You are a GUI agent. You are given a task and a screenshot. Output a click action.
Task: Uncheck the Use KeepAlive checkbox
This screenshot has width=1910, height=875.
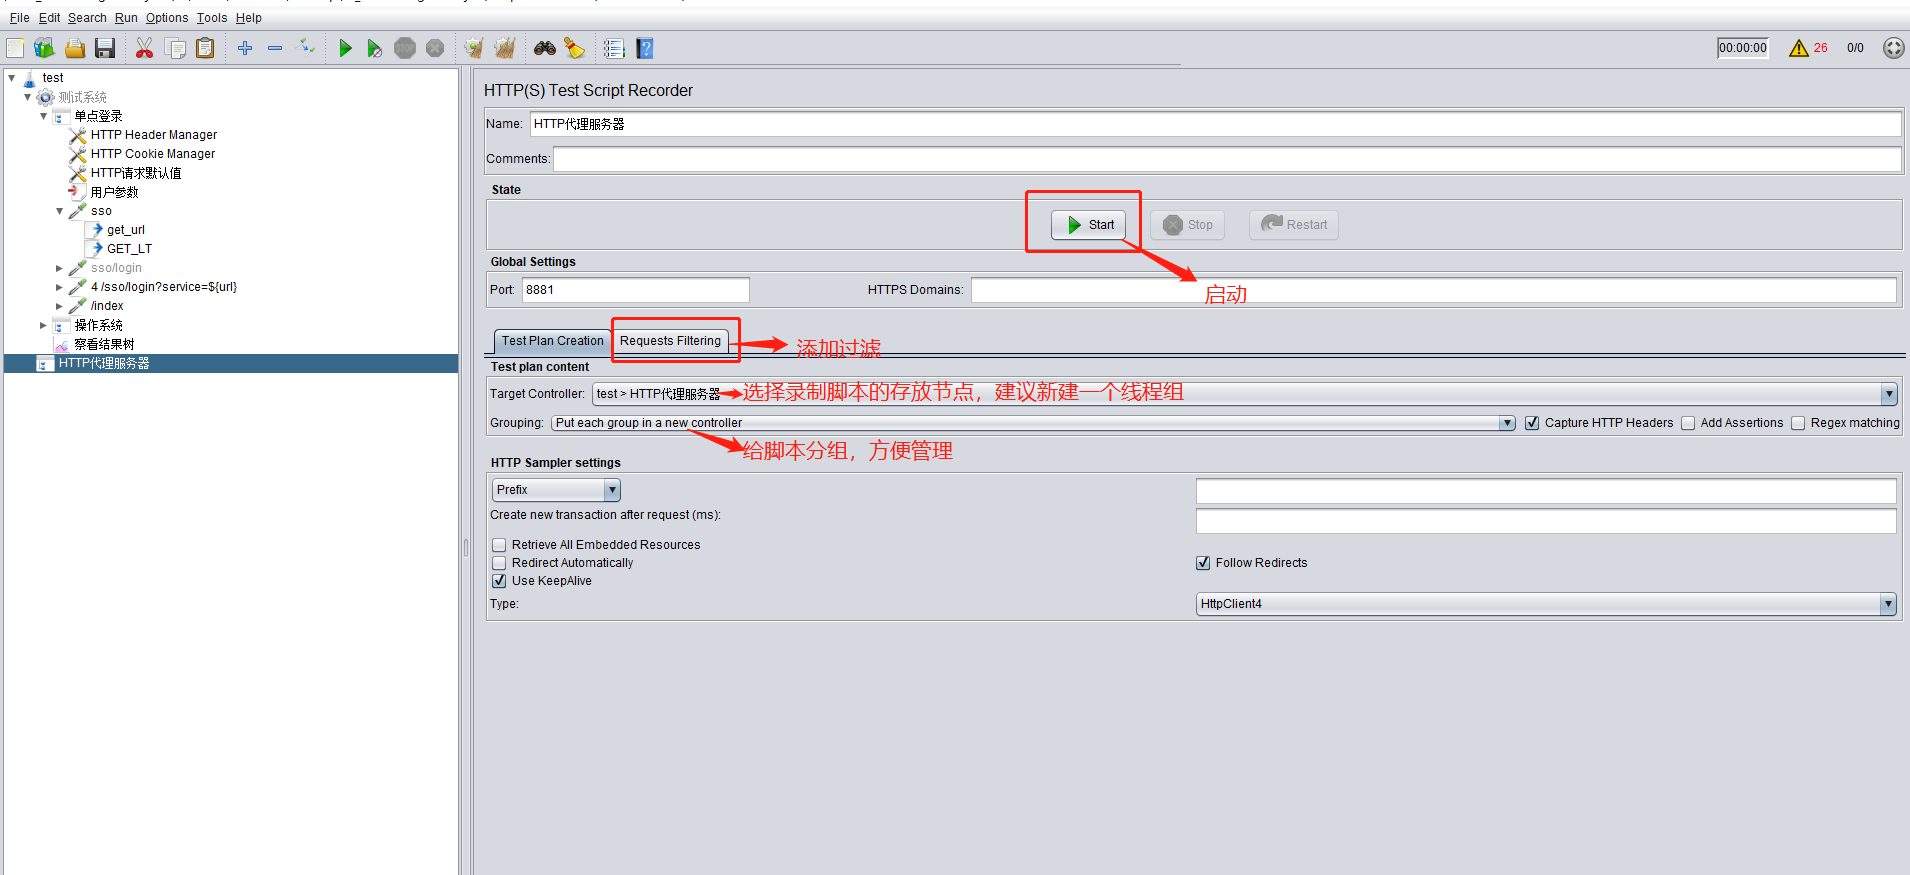coord(499,581)
